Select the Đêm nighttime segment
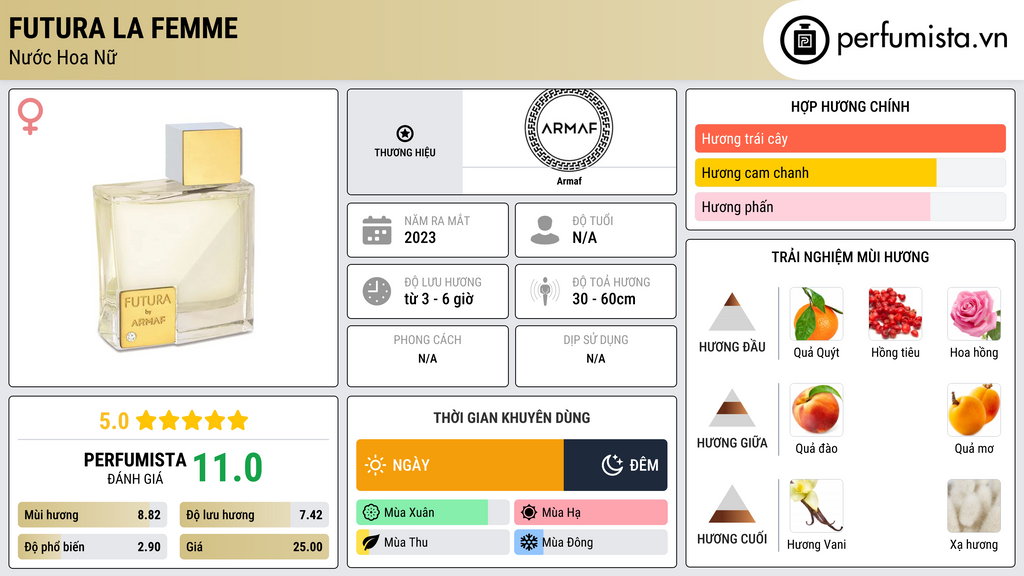This screenshot has width=1024, height=576. tap(615, 465)
